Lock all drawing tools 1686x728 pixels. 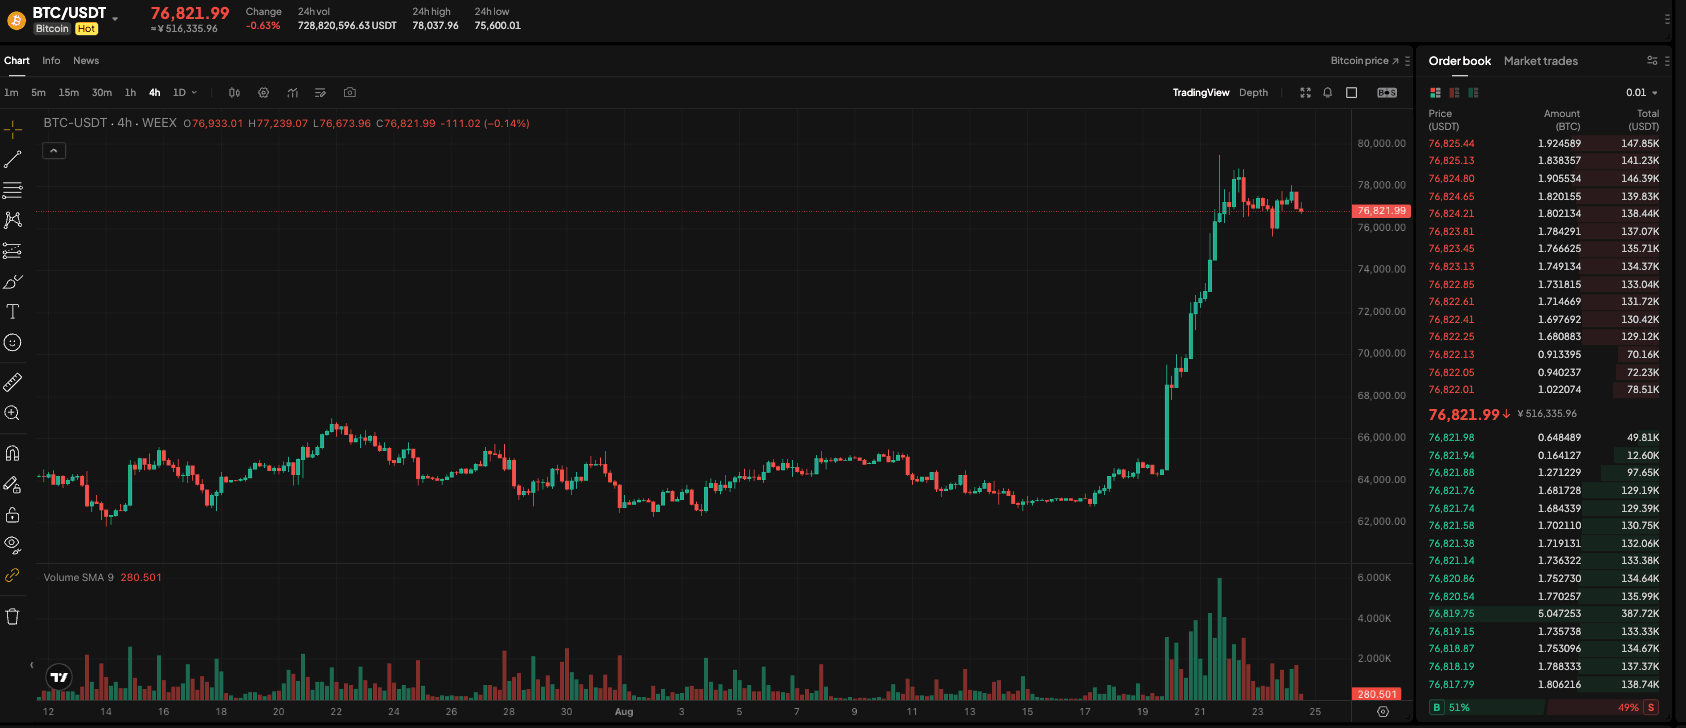(13, 514)
